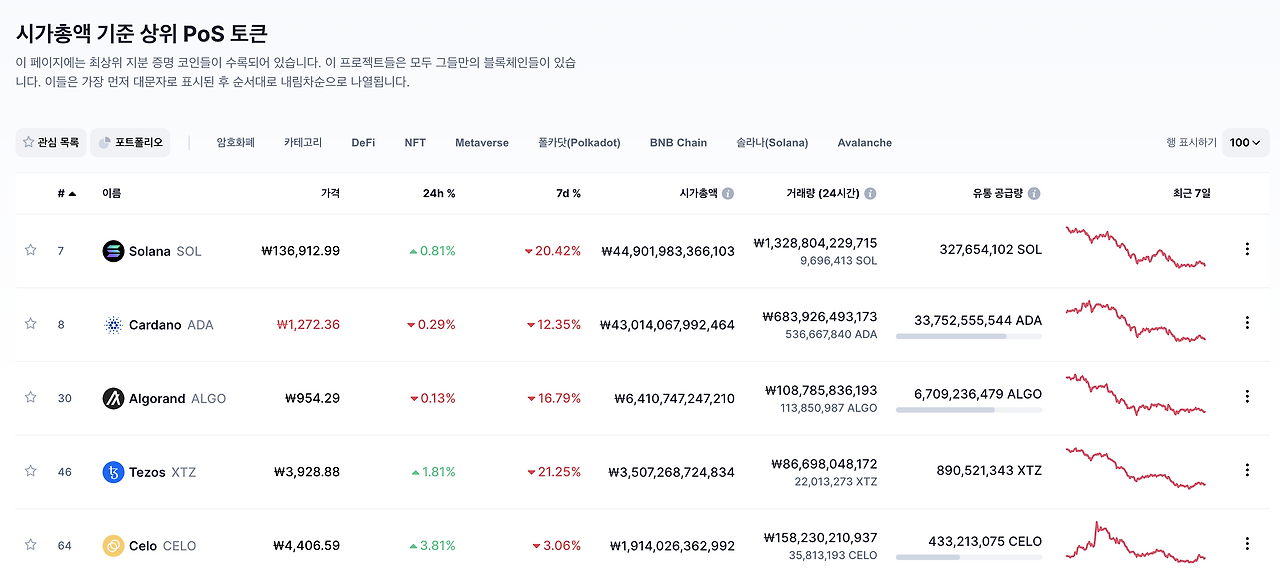Switch to the DeFi filter tab
Screen dimensions: 1280x582
pyautogui.click(x=362, y=142)
